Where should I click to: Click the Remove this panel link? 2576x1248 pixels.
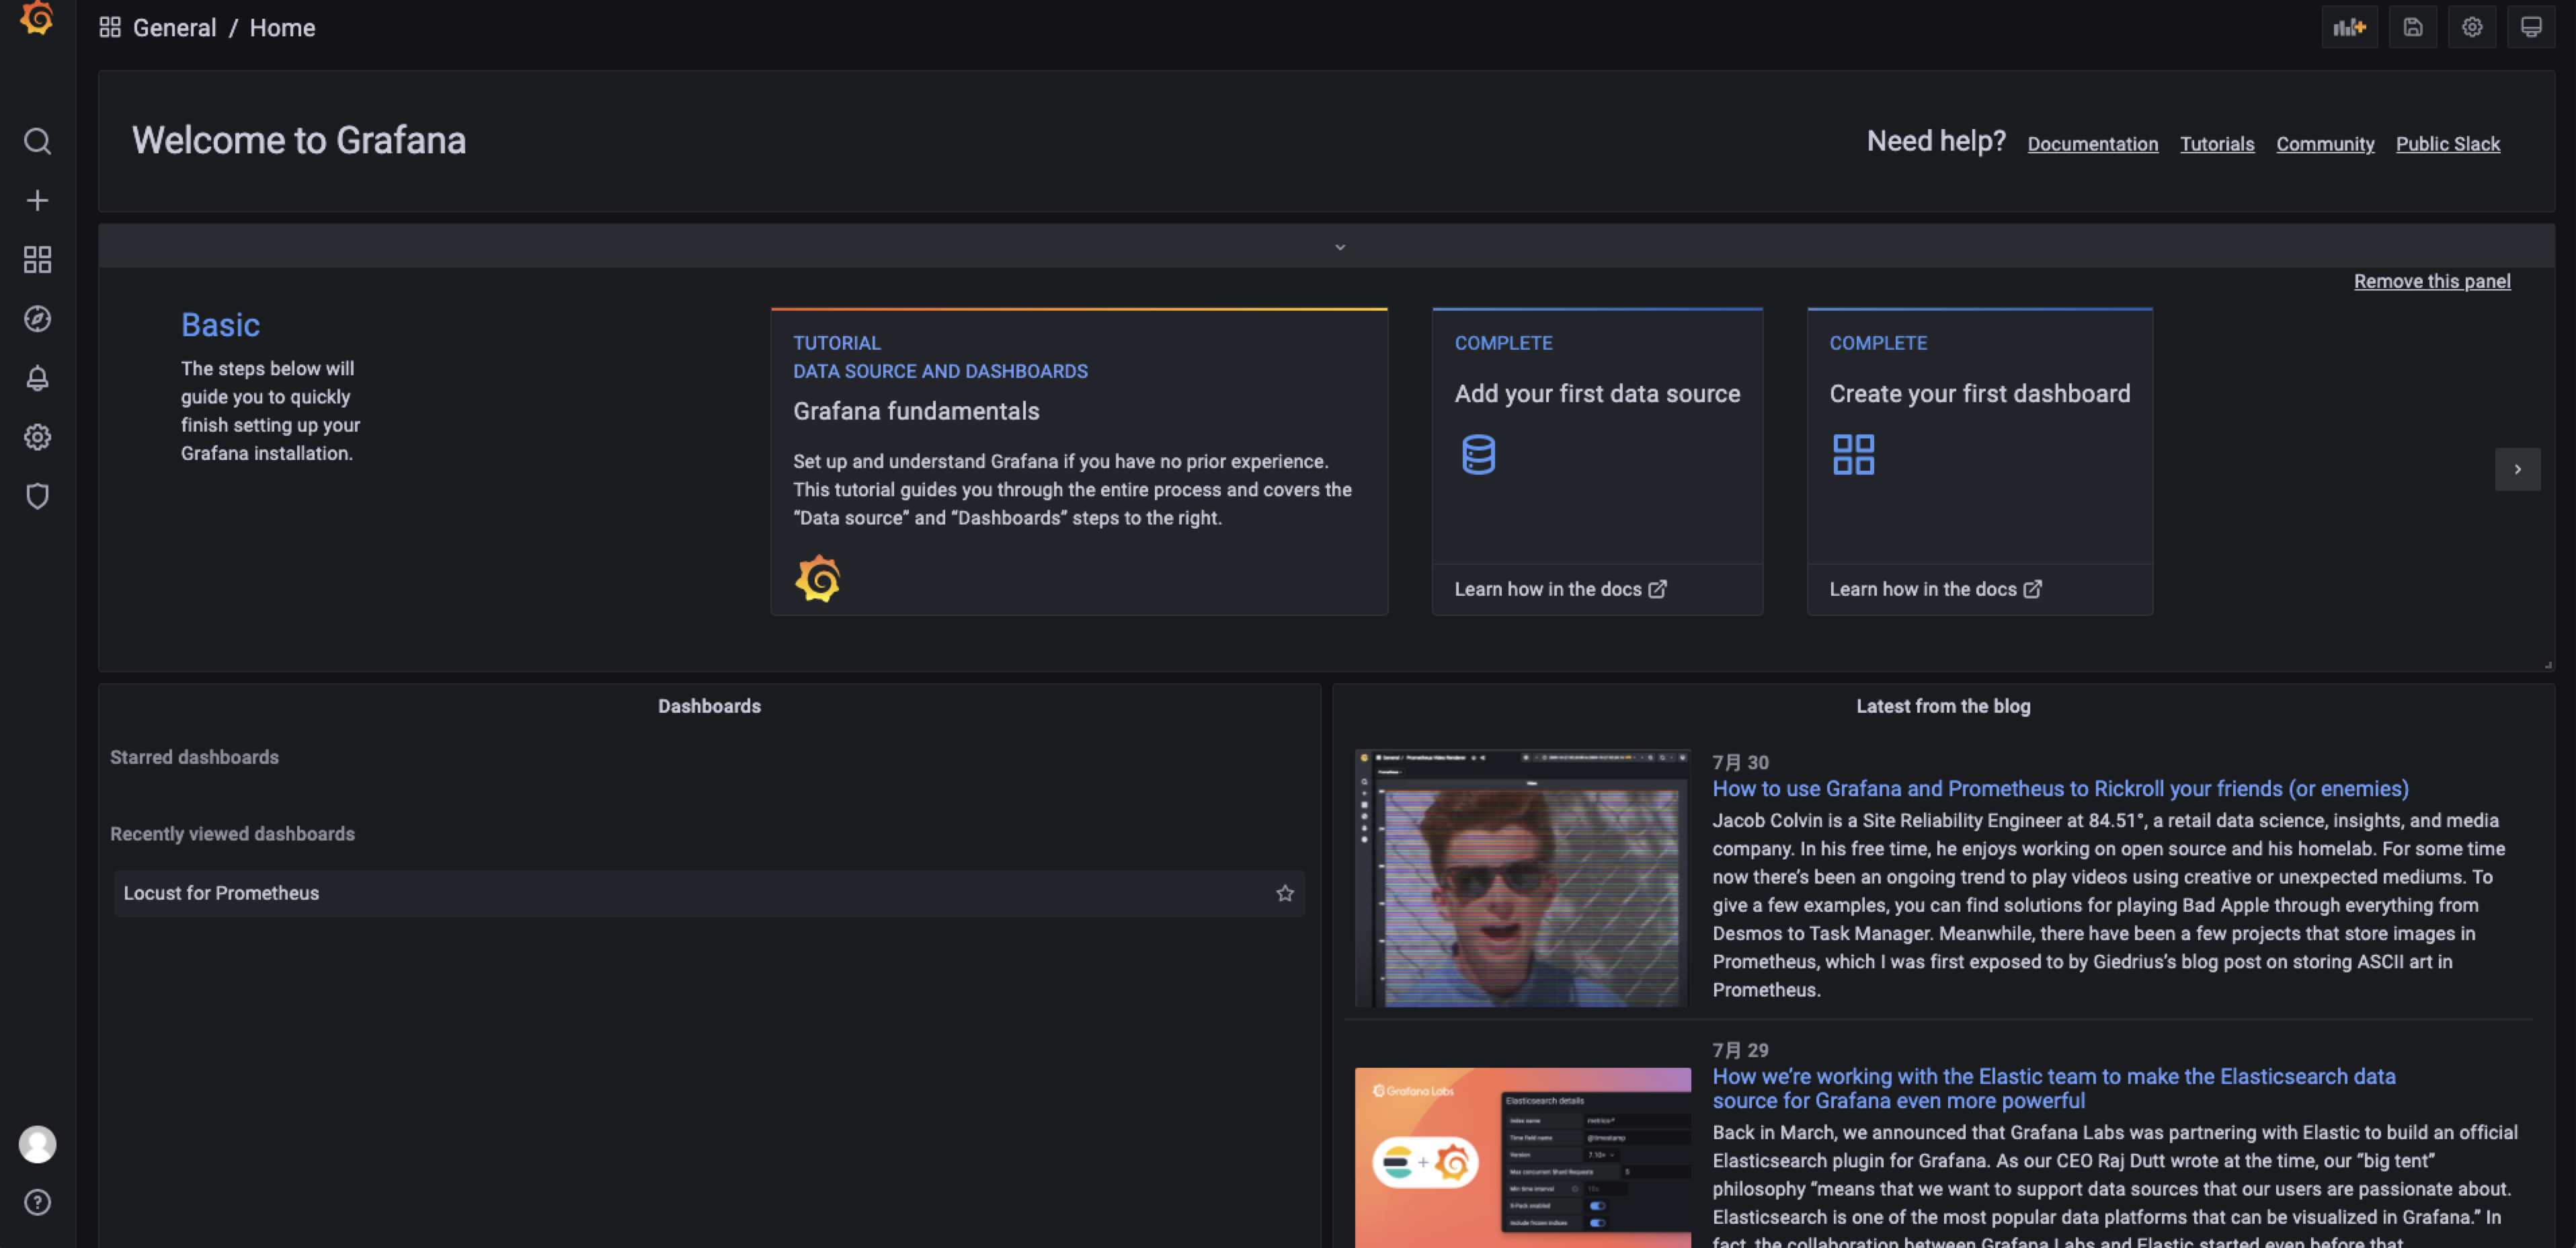tap(2431, 281)
